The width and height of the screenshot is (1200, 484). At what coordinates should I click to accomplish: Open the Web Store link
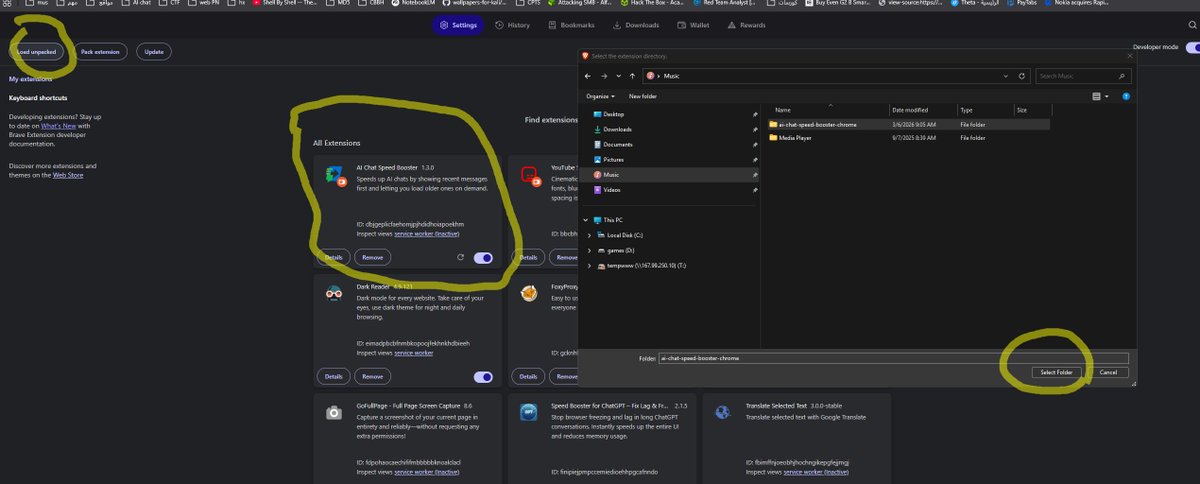(x=67, y=174)
